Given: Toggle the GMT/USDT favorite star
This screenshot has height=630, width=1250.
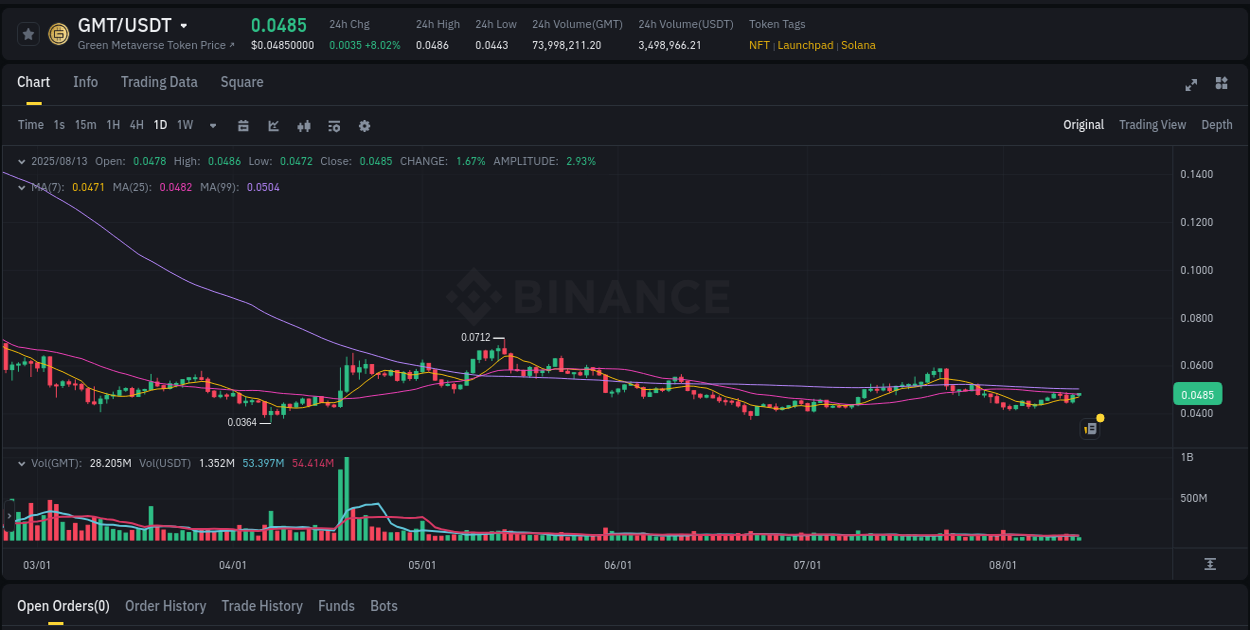Looking at the screenshot, I should coord(28,32).
